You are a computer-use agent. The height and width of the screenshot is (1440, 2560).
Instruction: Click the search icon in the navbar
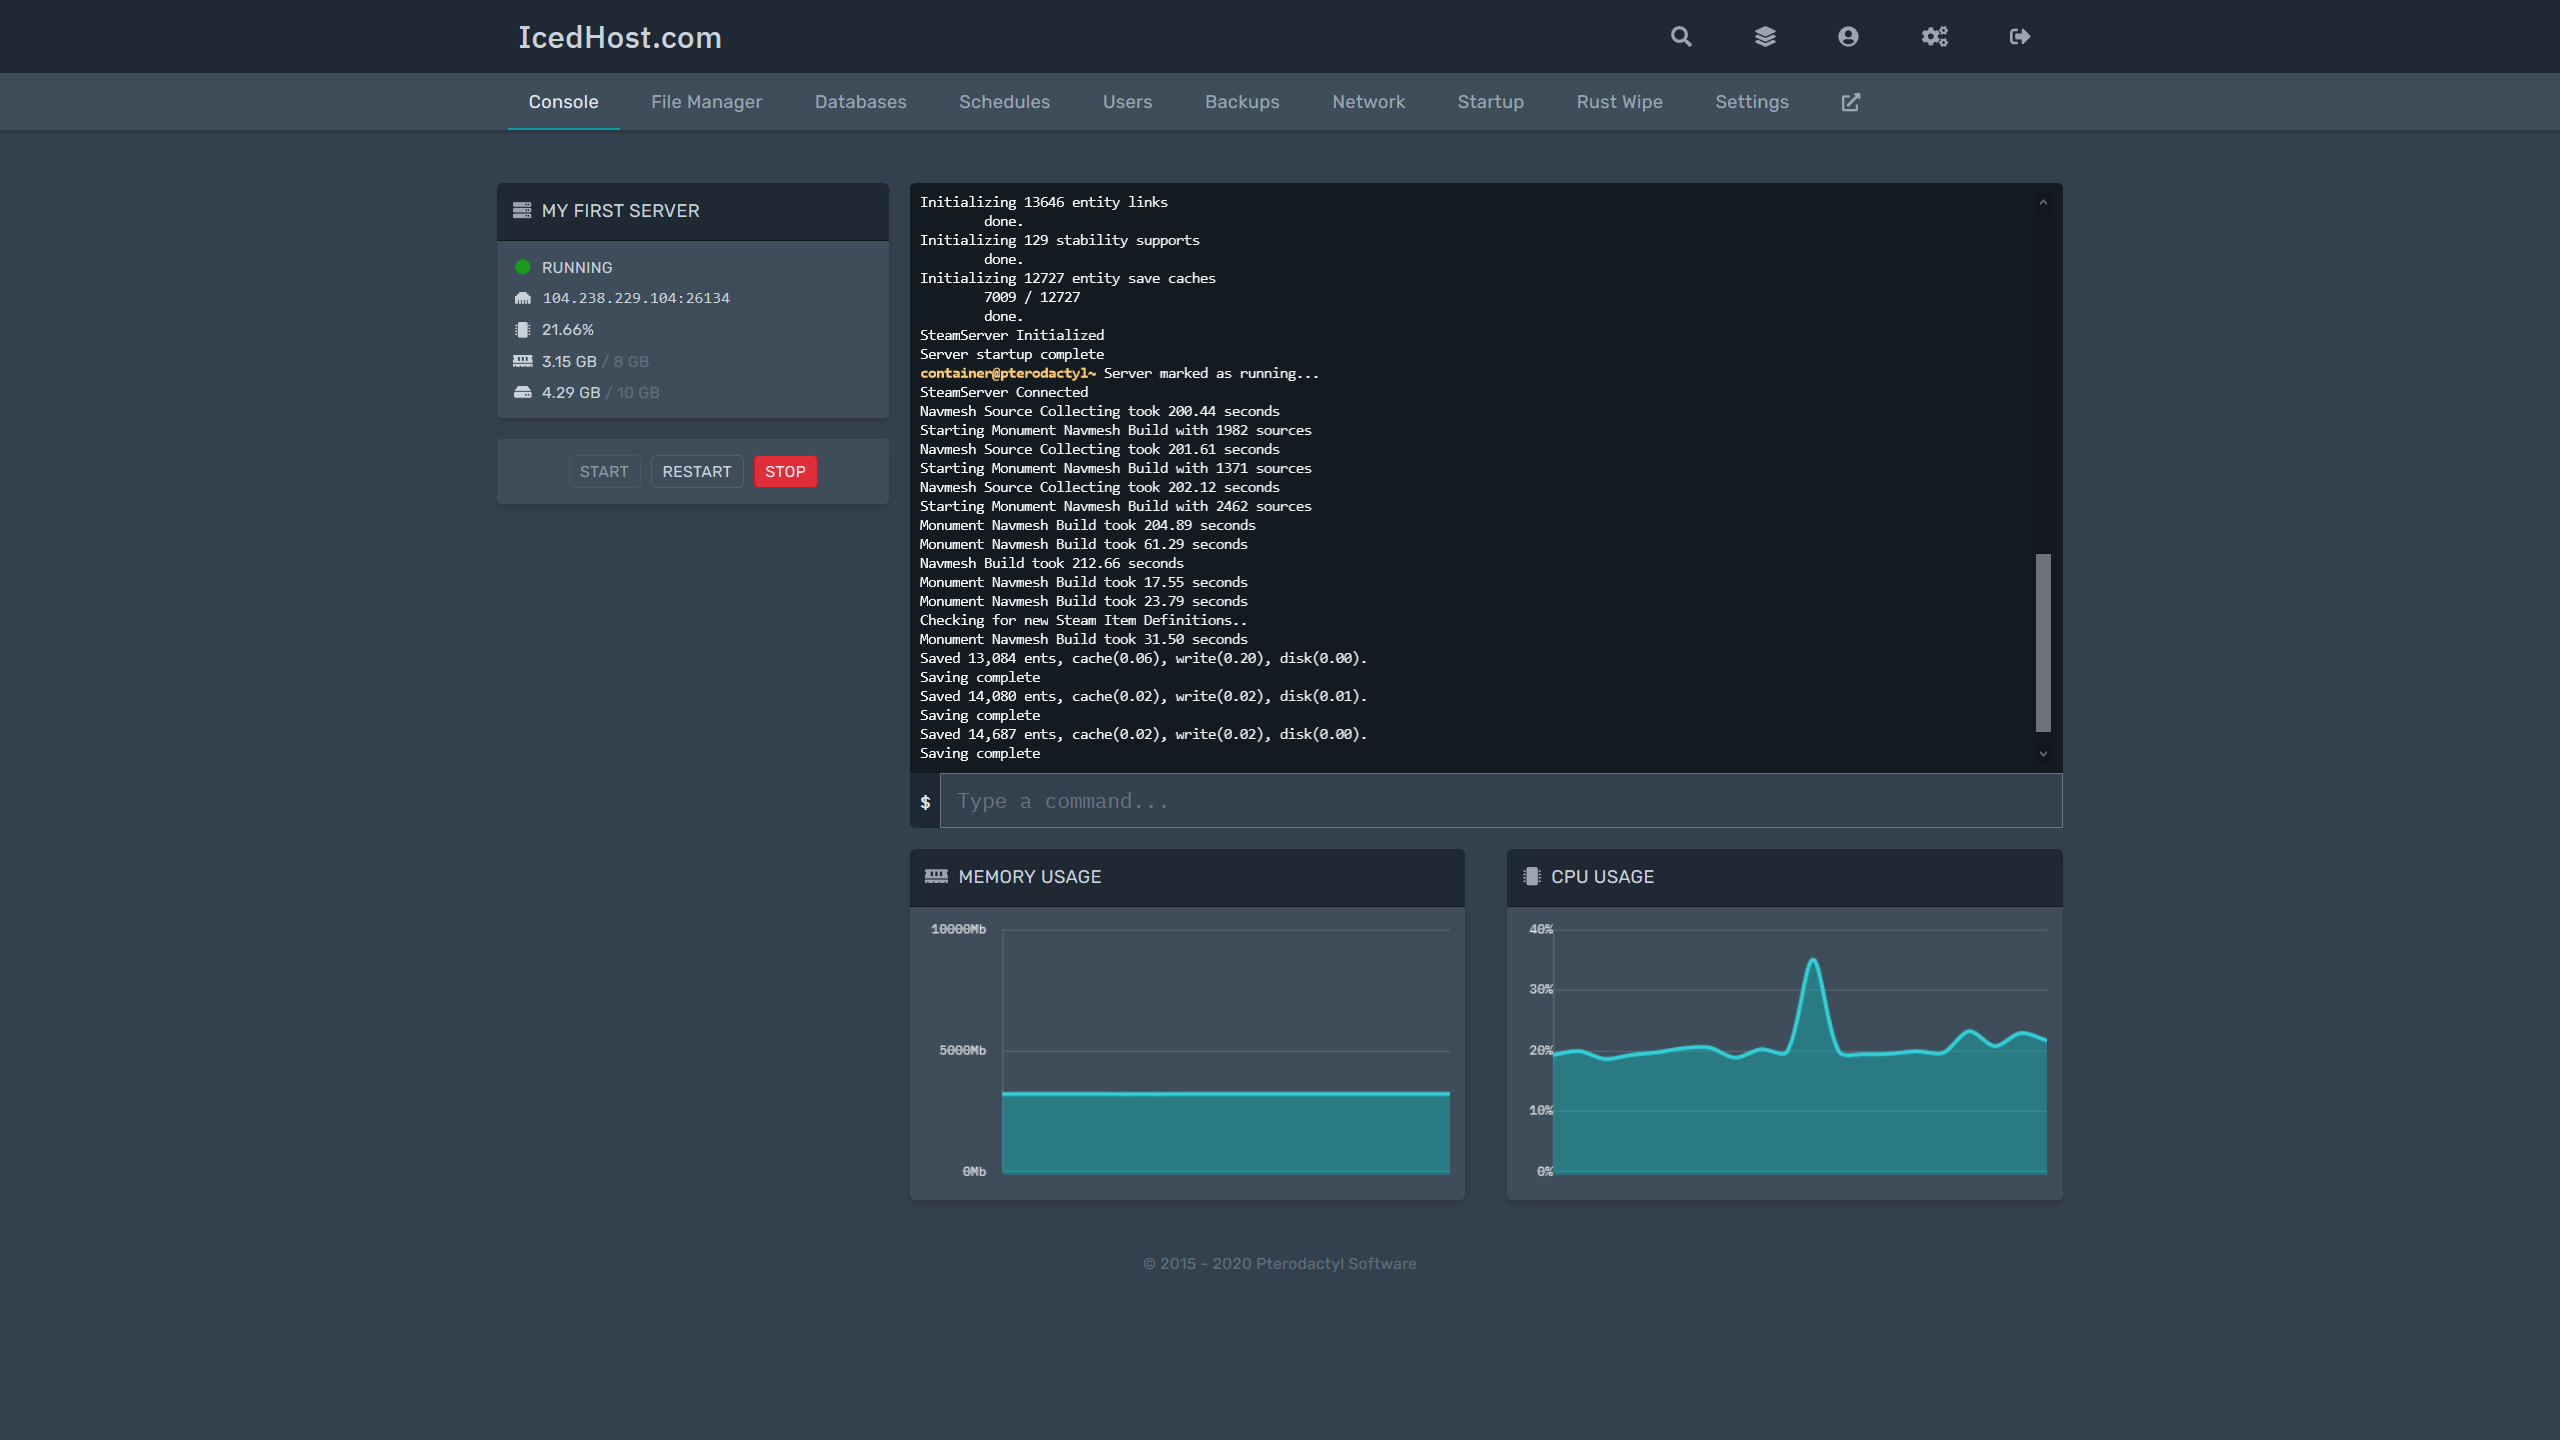point(1681,37)
